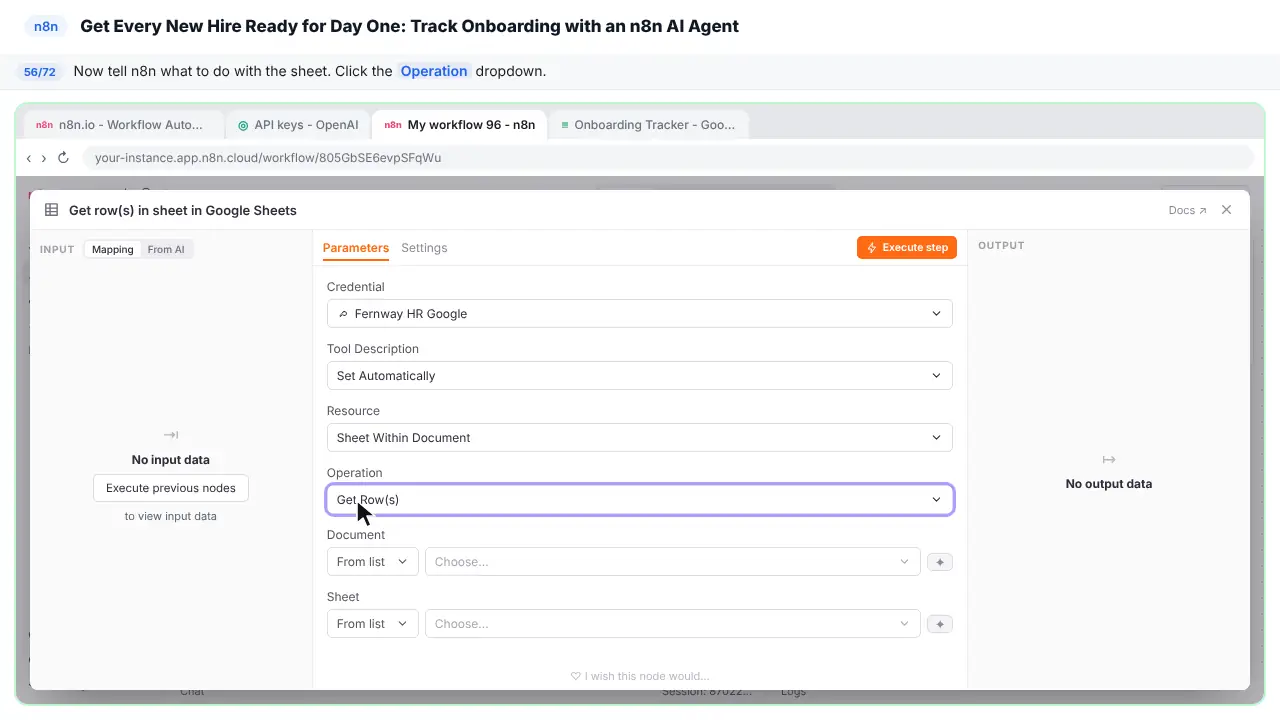Click the n8n logo badge in header
This screenshot has height=720, width=1280.
click(x=46, y=26)
